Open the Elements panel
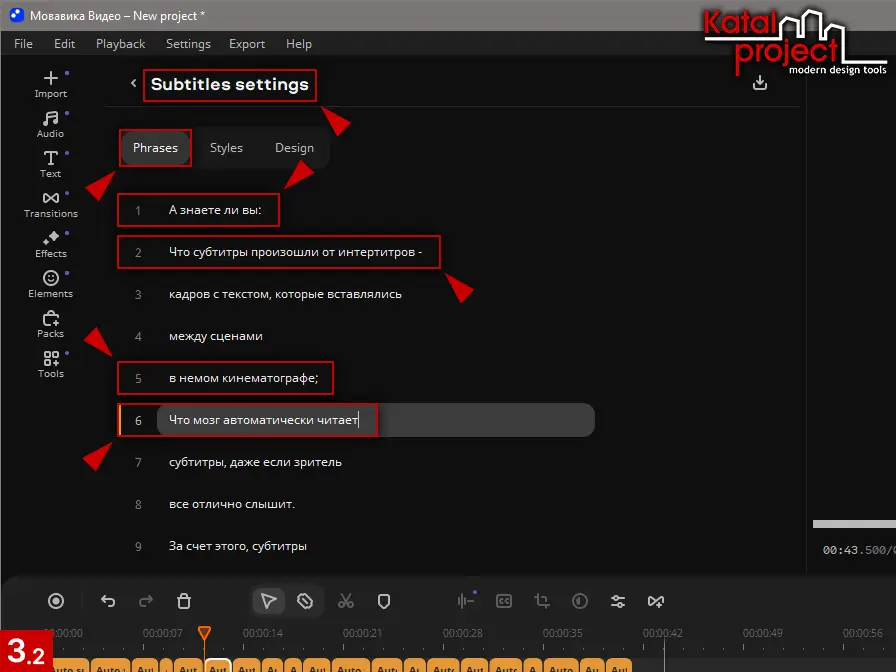896x672 pixels. (x=50, y=283)
